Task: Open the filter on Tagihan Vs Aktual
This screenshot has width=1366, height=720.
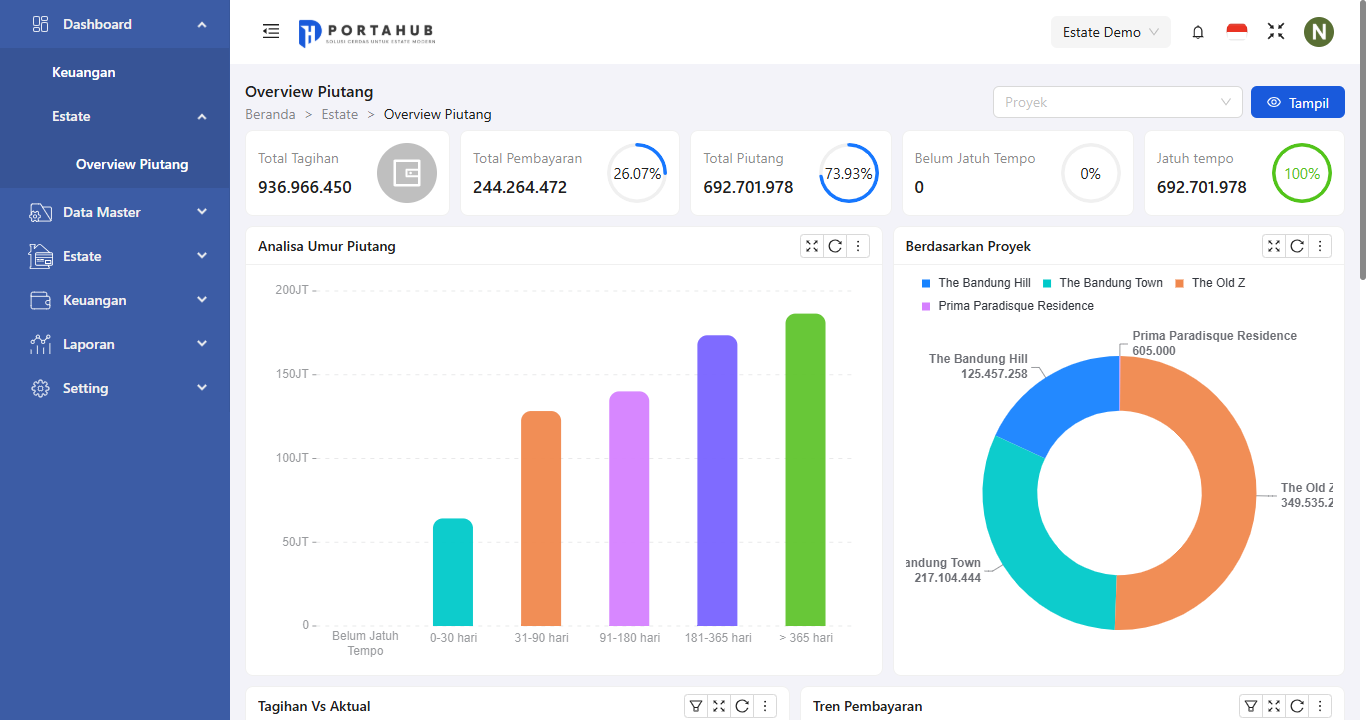Action: (696, 706)
